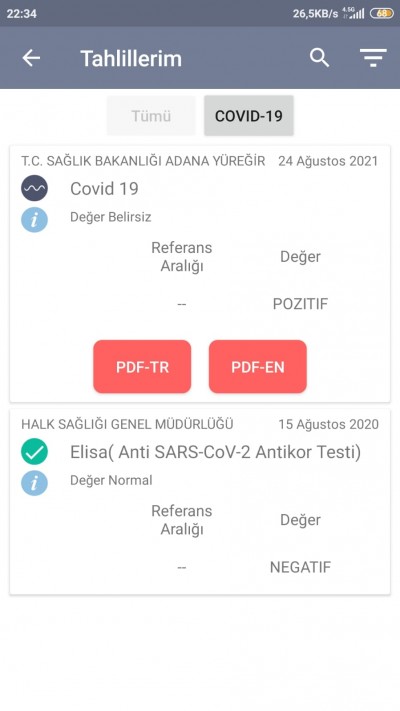Tap the HALK SAĞLIĞI GENEL MÜDÜRLÜĞÜ header
This screenshot has width=400, height=711.
[x=127, y=424]
